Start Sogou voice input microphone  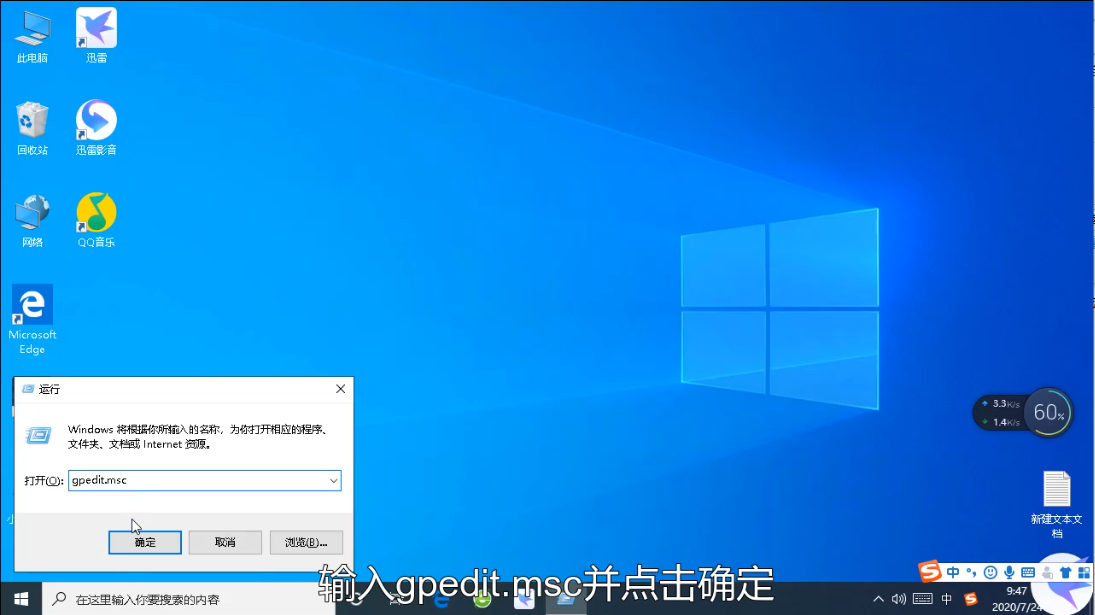1009,571
